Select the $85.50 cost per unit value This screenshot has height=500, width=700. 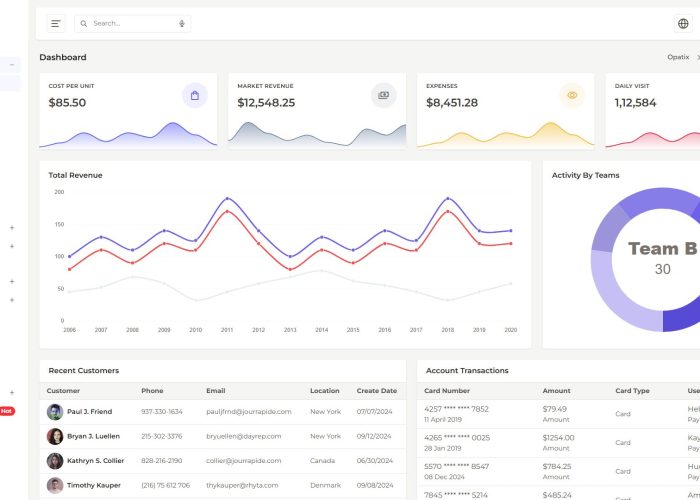67,103
